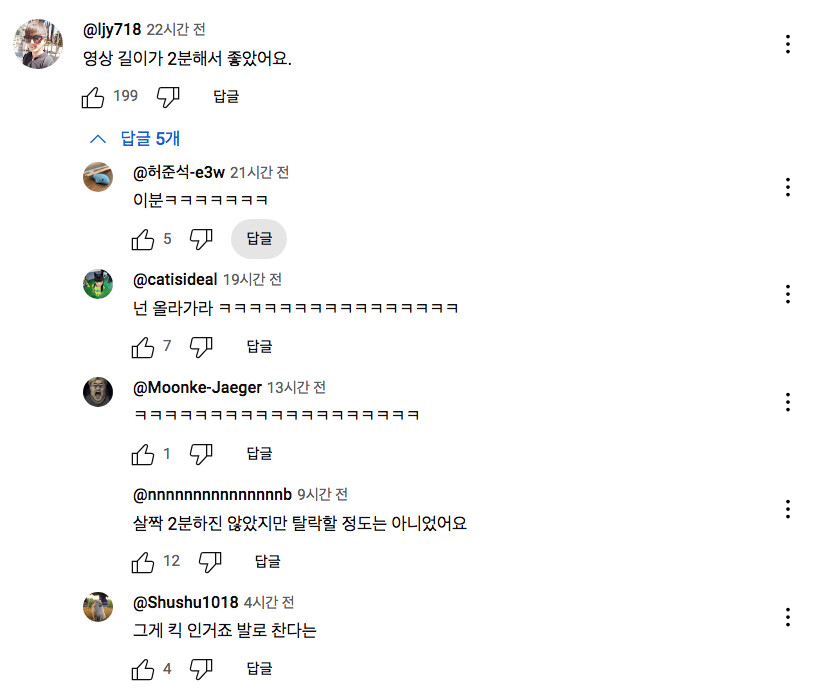
Task: Dislike the reply by @catisideal
Action: pyautogui.click(x=202, y=347)
